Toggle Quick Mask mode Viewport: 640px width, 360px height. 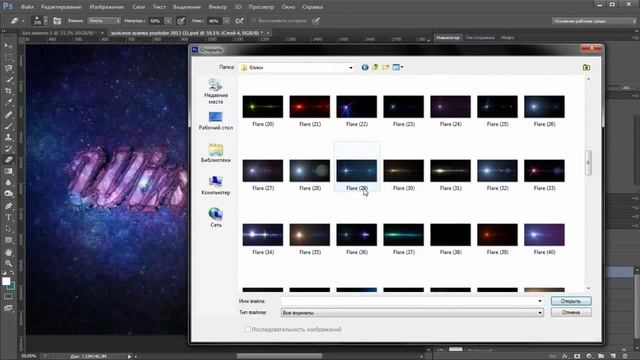tap(9, 296)
